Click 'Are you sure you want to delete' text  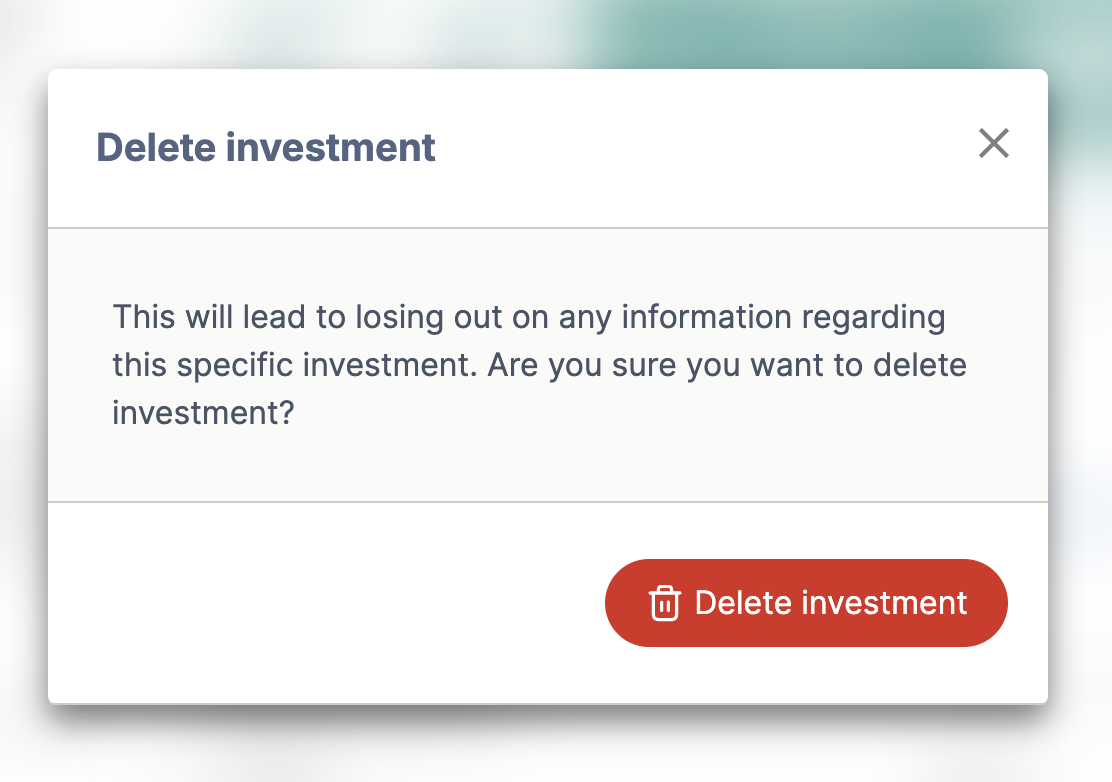[x=727, y=365]
